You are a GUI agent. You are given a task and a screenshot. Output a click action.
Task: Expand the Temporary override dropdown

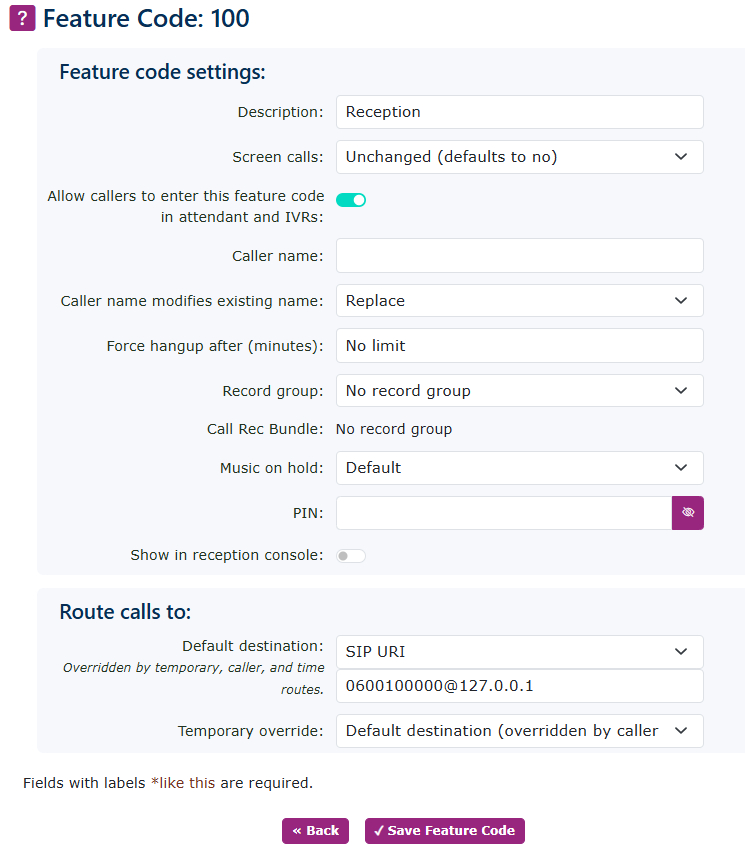(x=519, y=731)
